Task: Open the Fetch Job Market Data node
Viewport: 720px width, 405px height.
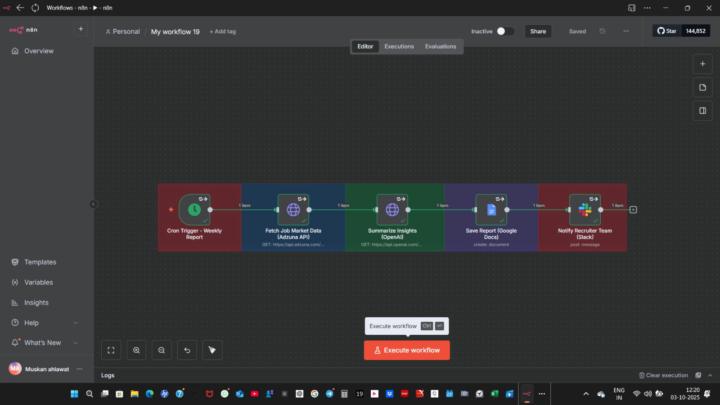Action: pyautogui.click(x=293, y=210)
